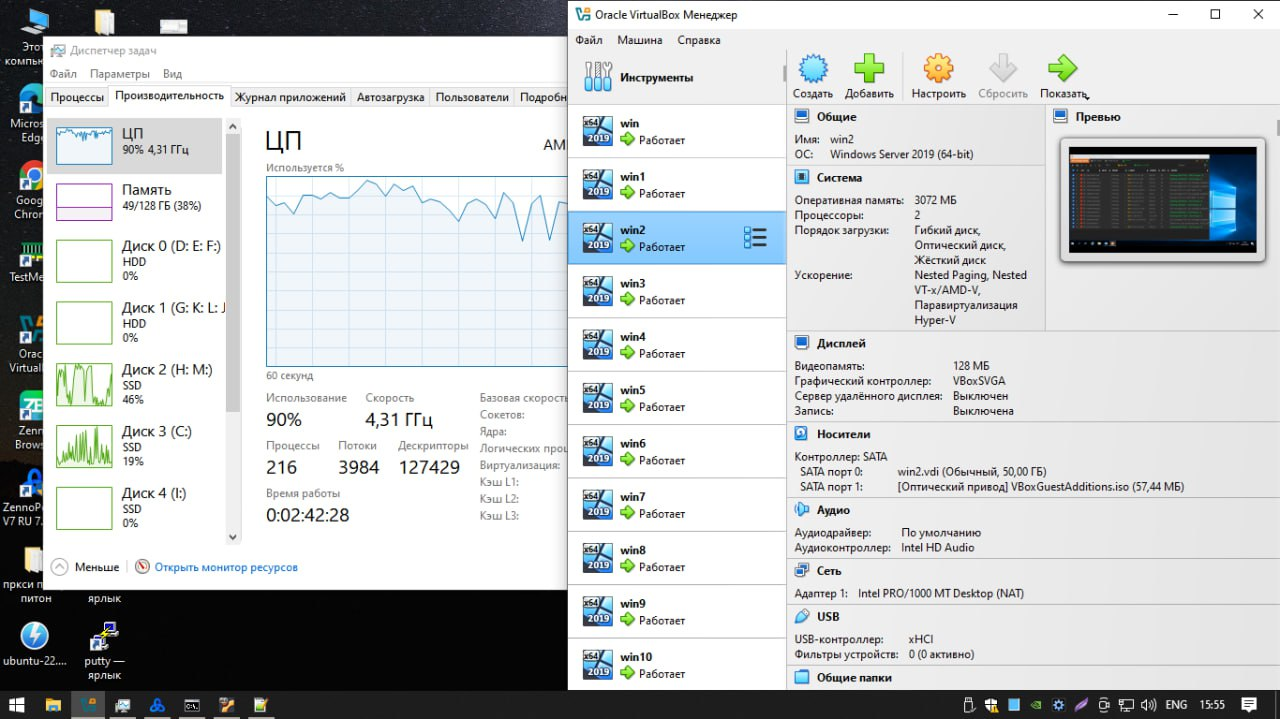Open File Explorer from the taskbar
This screenshot has height=719, width=1280.
53,704
